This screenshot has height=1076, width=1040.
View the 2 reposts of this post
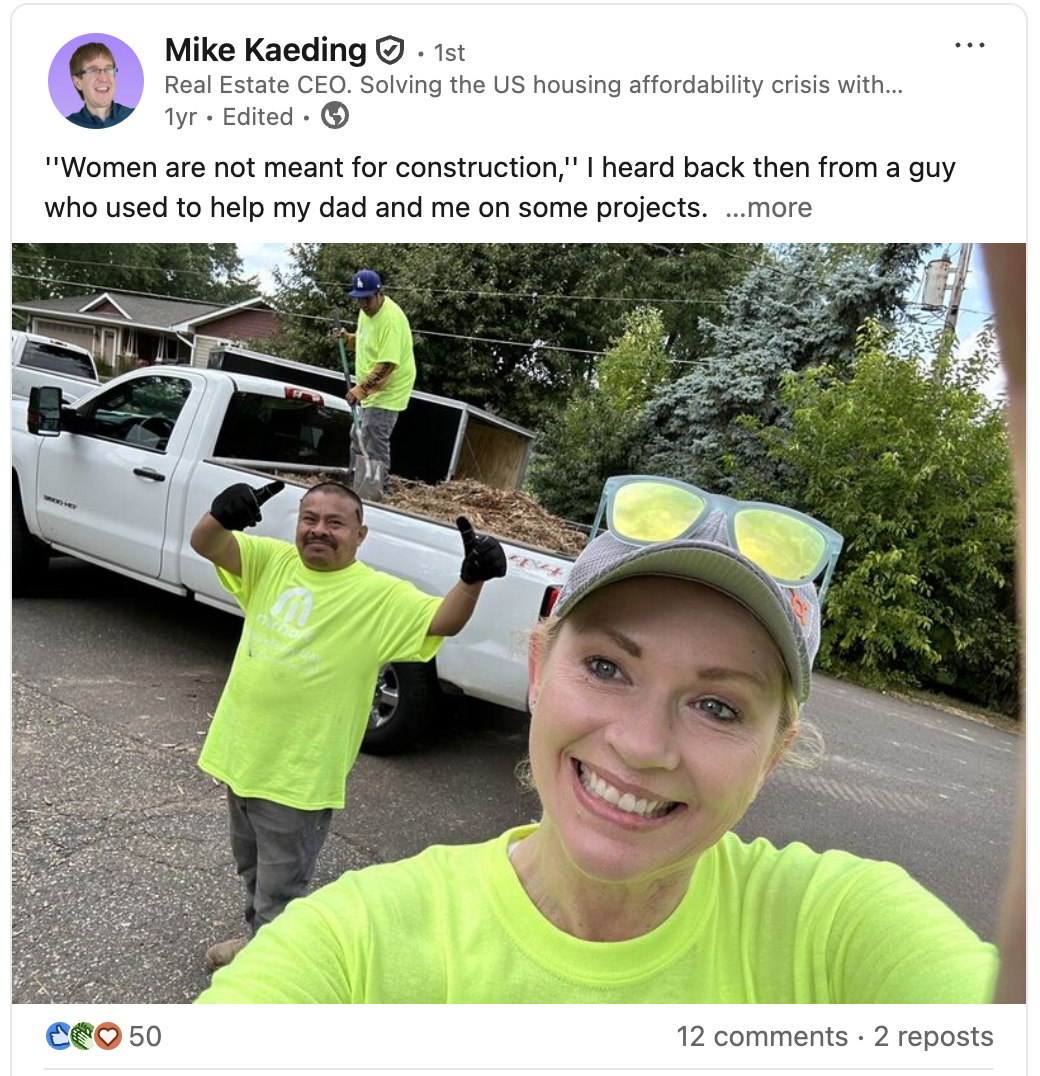click(933, 1036)
